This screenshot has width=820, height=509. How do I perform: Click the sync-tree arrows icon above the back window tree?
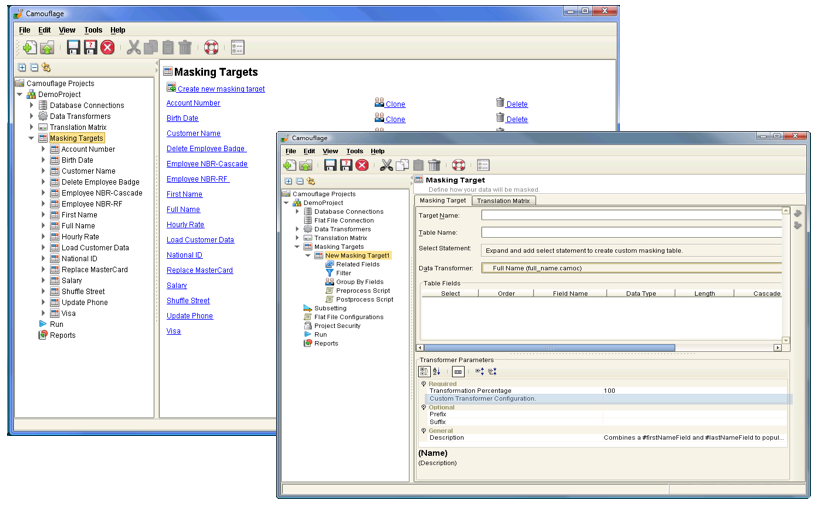[x=46, y=67]
